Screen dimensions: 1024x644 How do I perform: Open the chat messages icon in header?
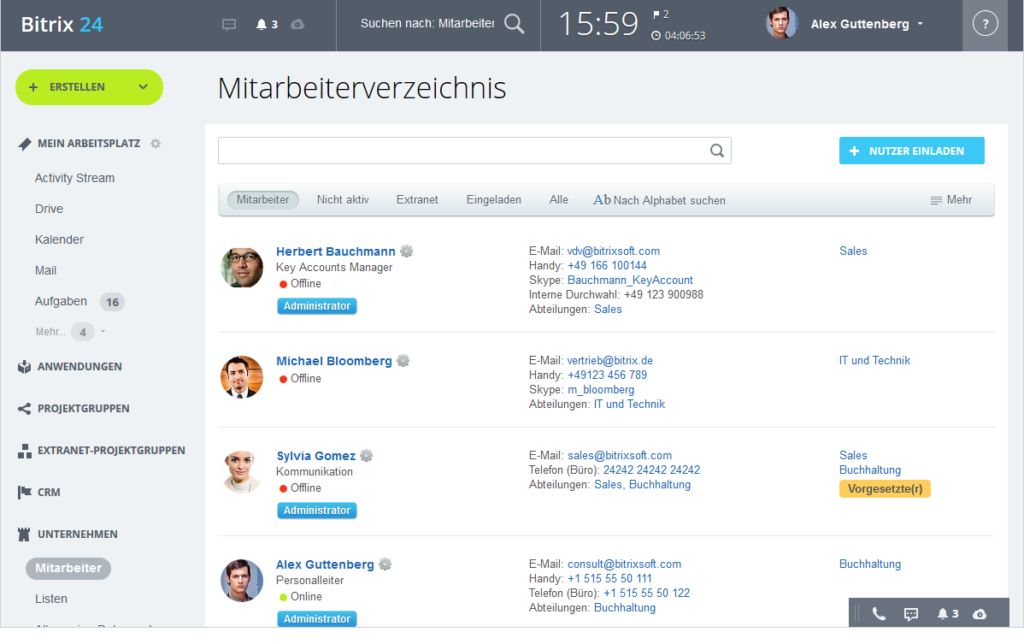229,25
